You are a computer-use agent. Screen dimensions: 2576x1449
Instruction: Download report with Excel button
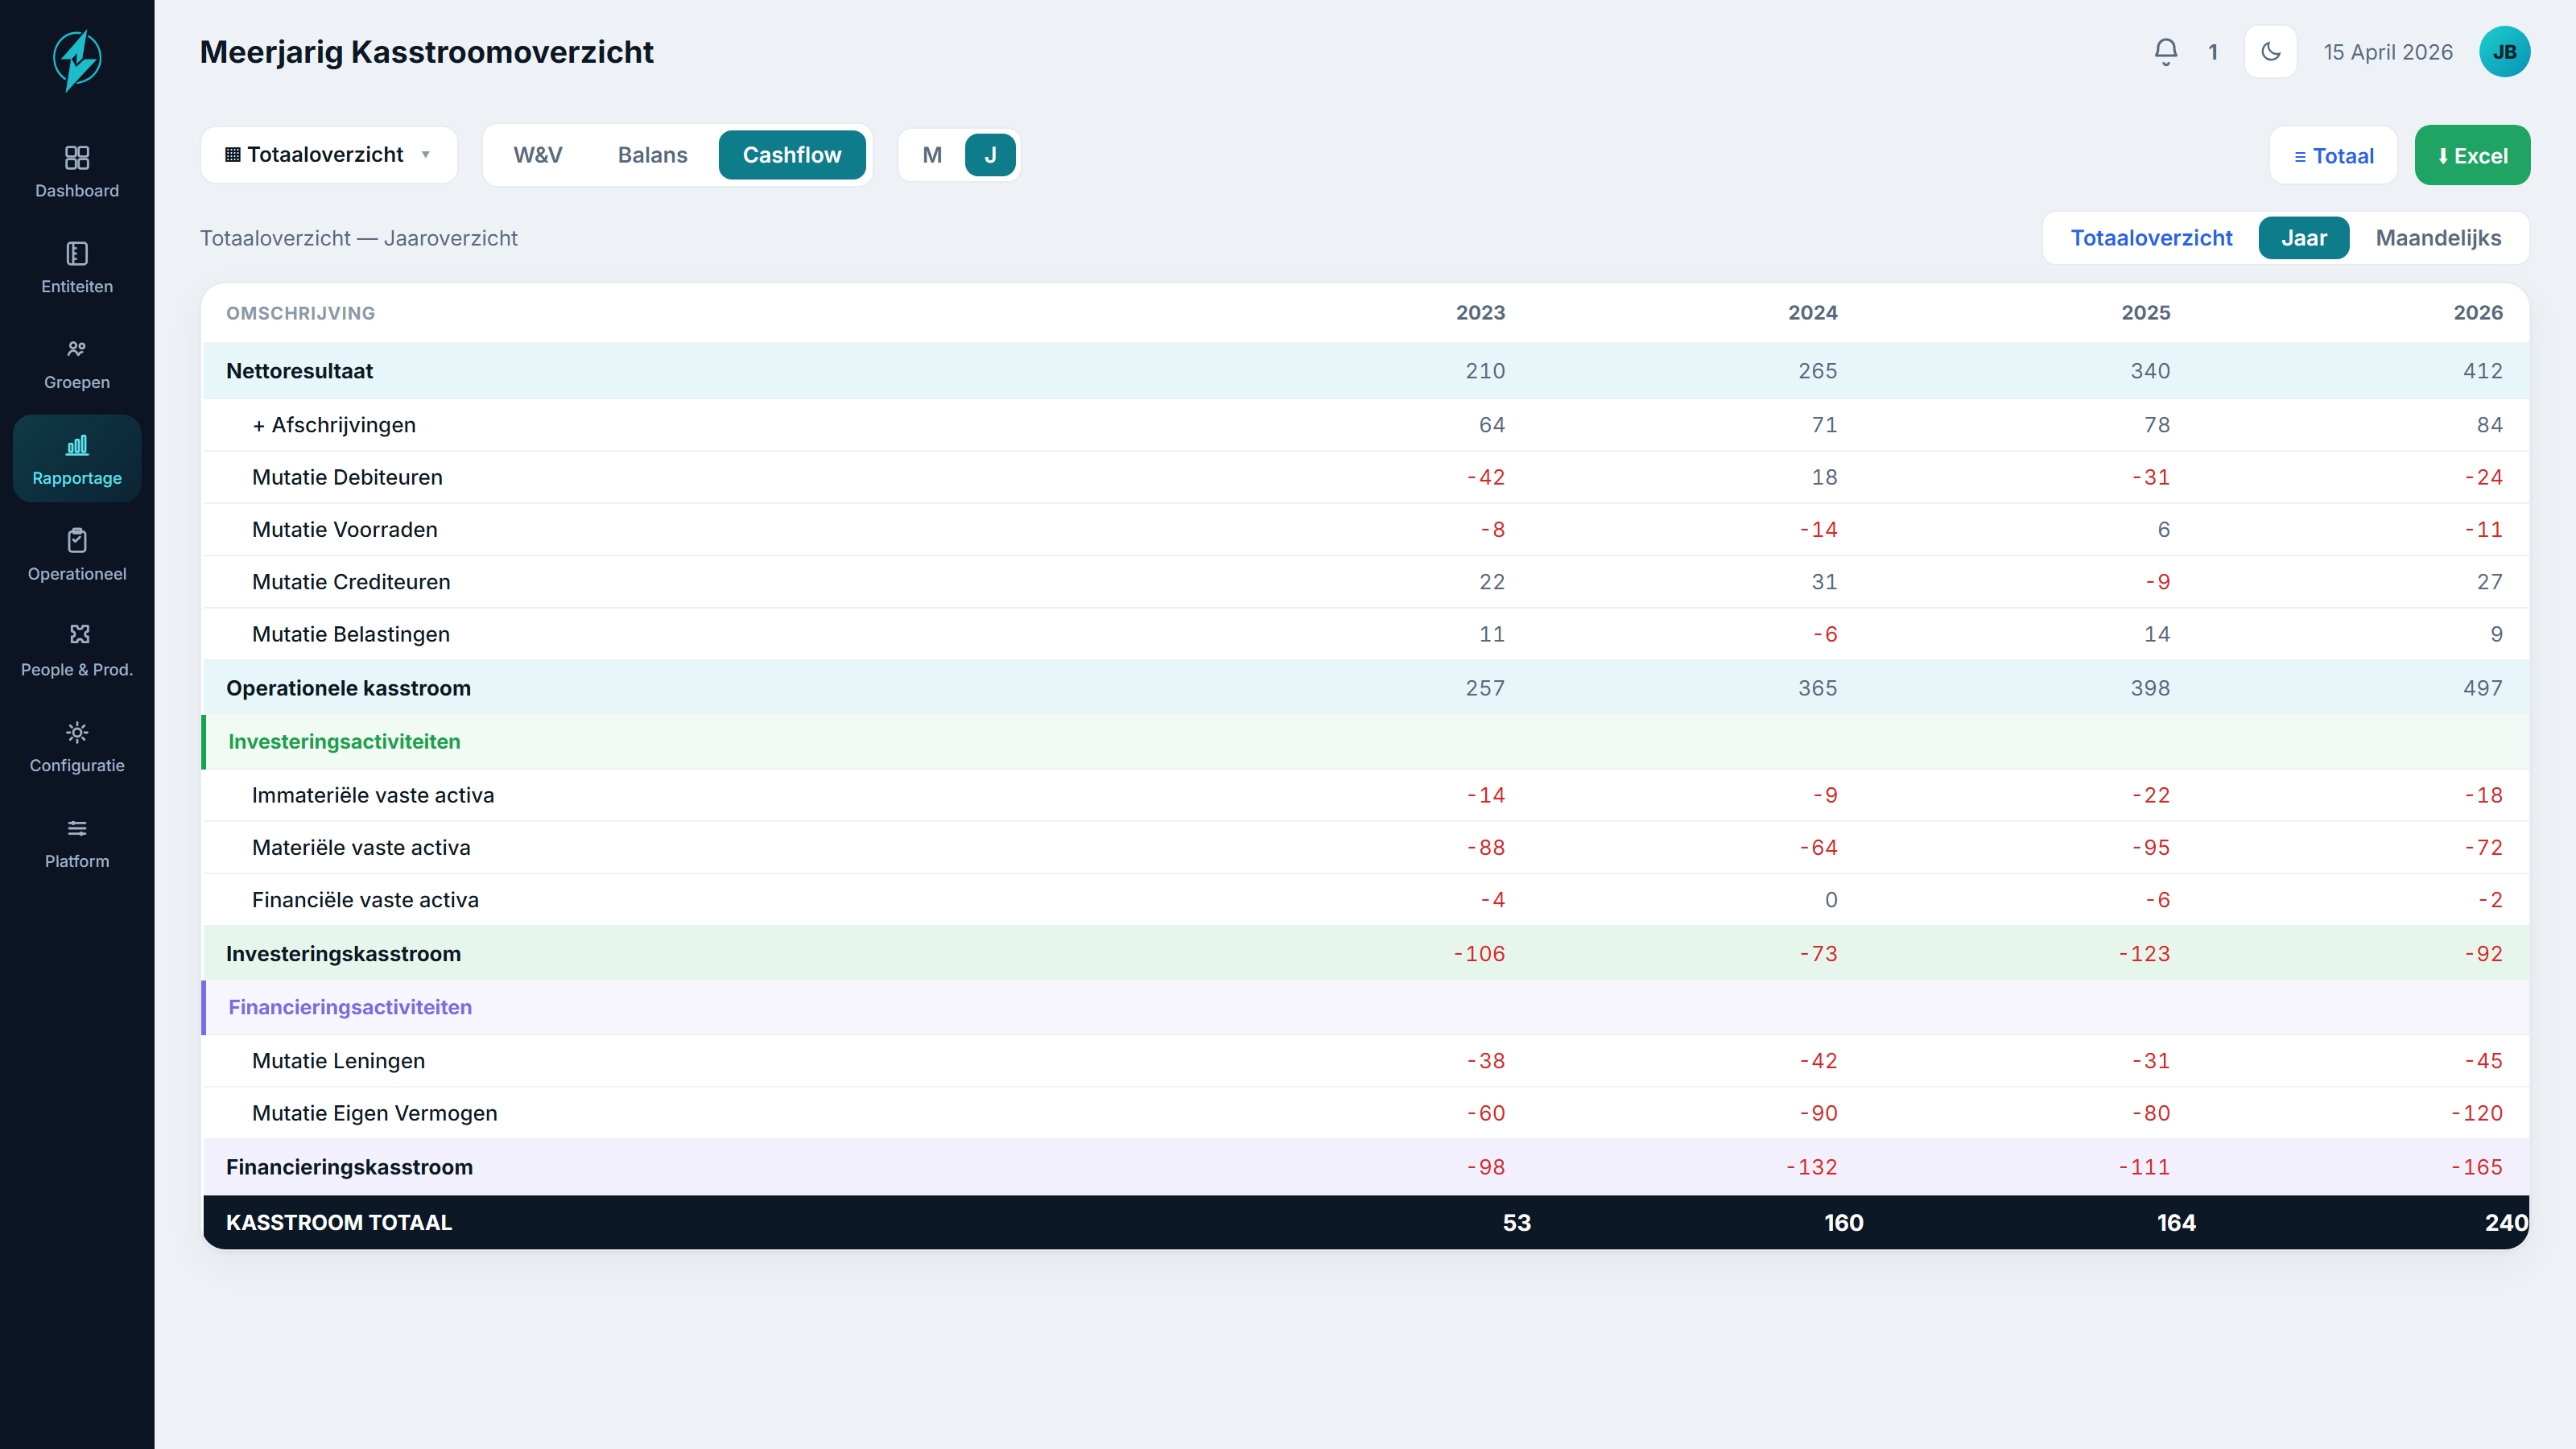click(2472, 156)
